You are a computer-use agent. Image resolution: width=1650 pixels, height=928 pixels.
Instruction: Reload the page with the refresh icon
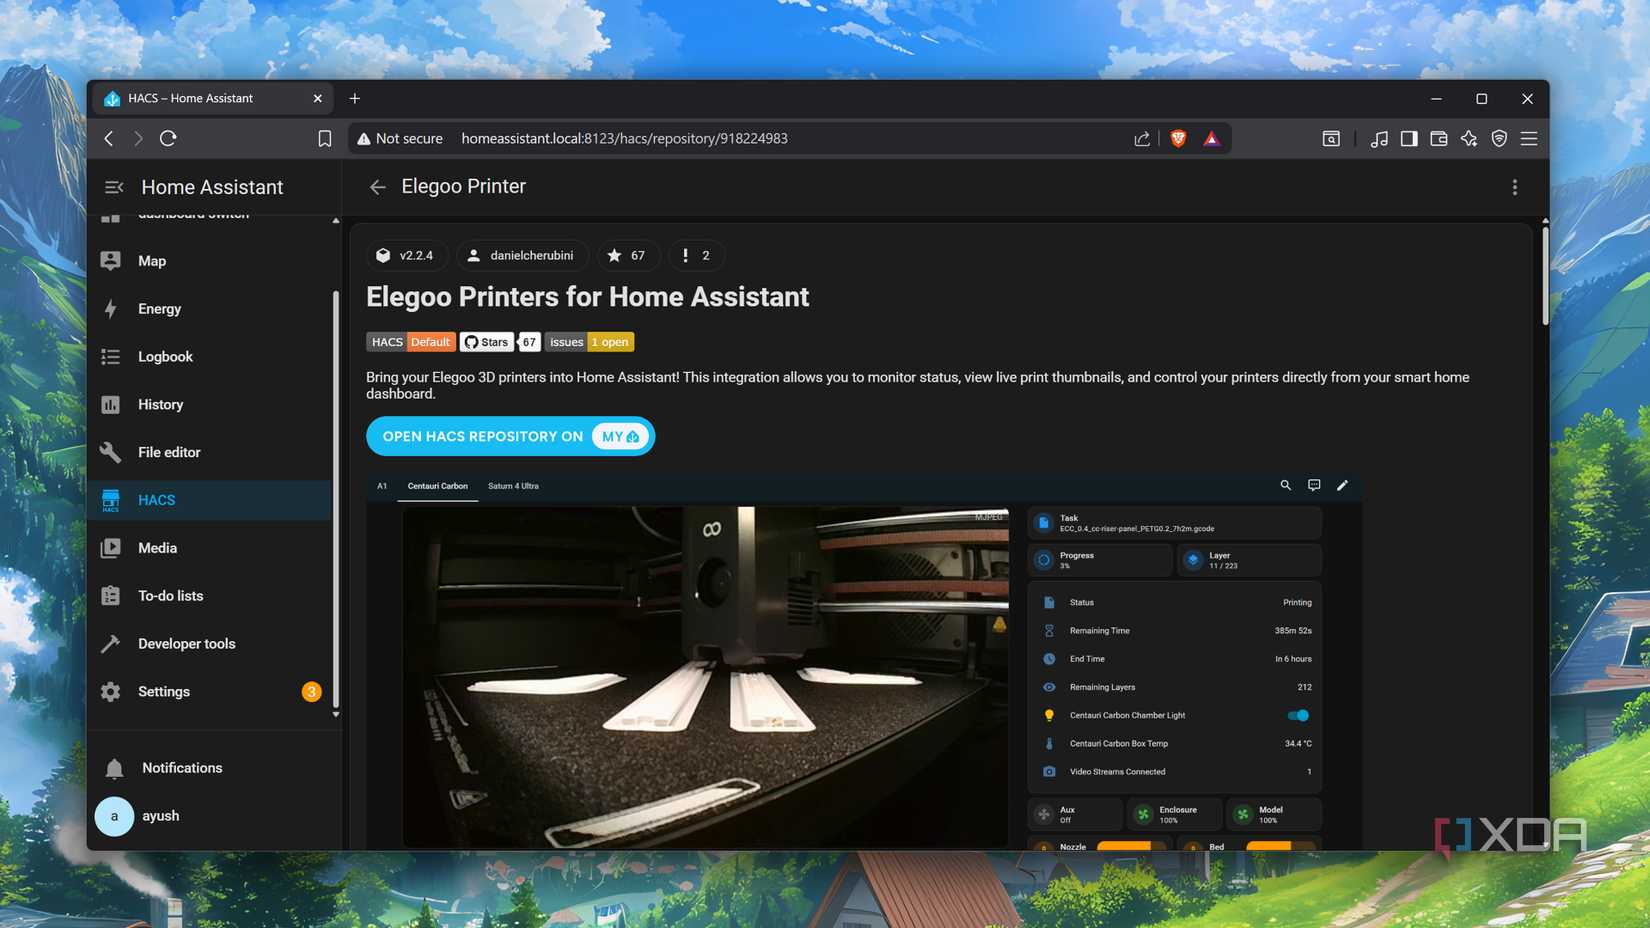click(x=168, y=138)
